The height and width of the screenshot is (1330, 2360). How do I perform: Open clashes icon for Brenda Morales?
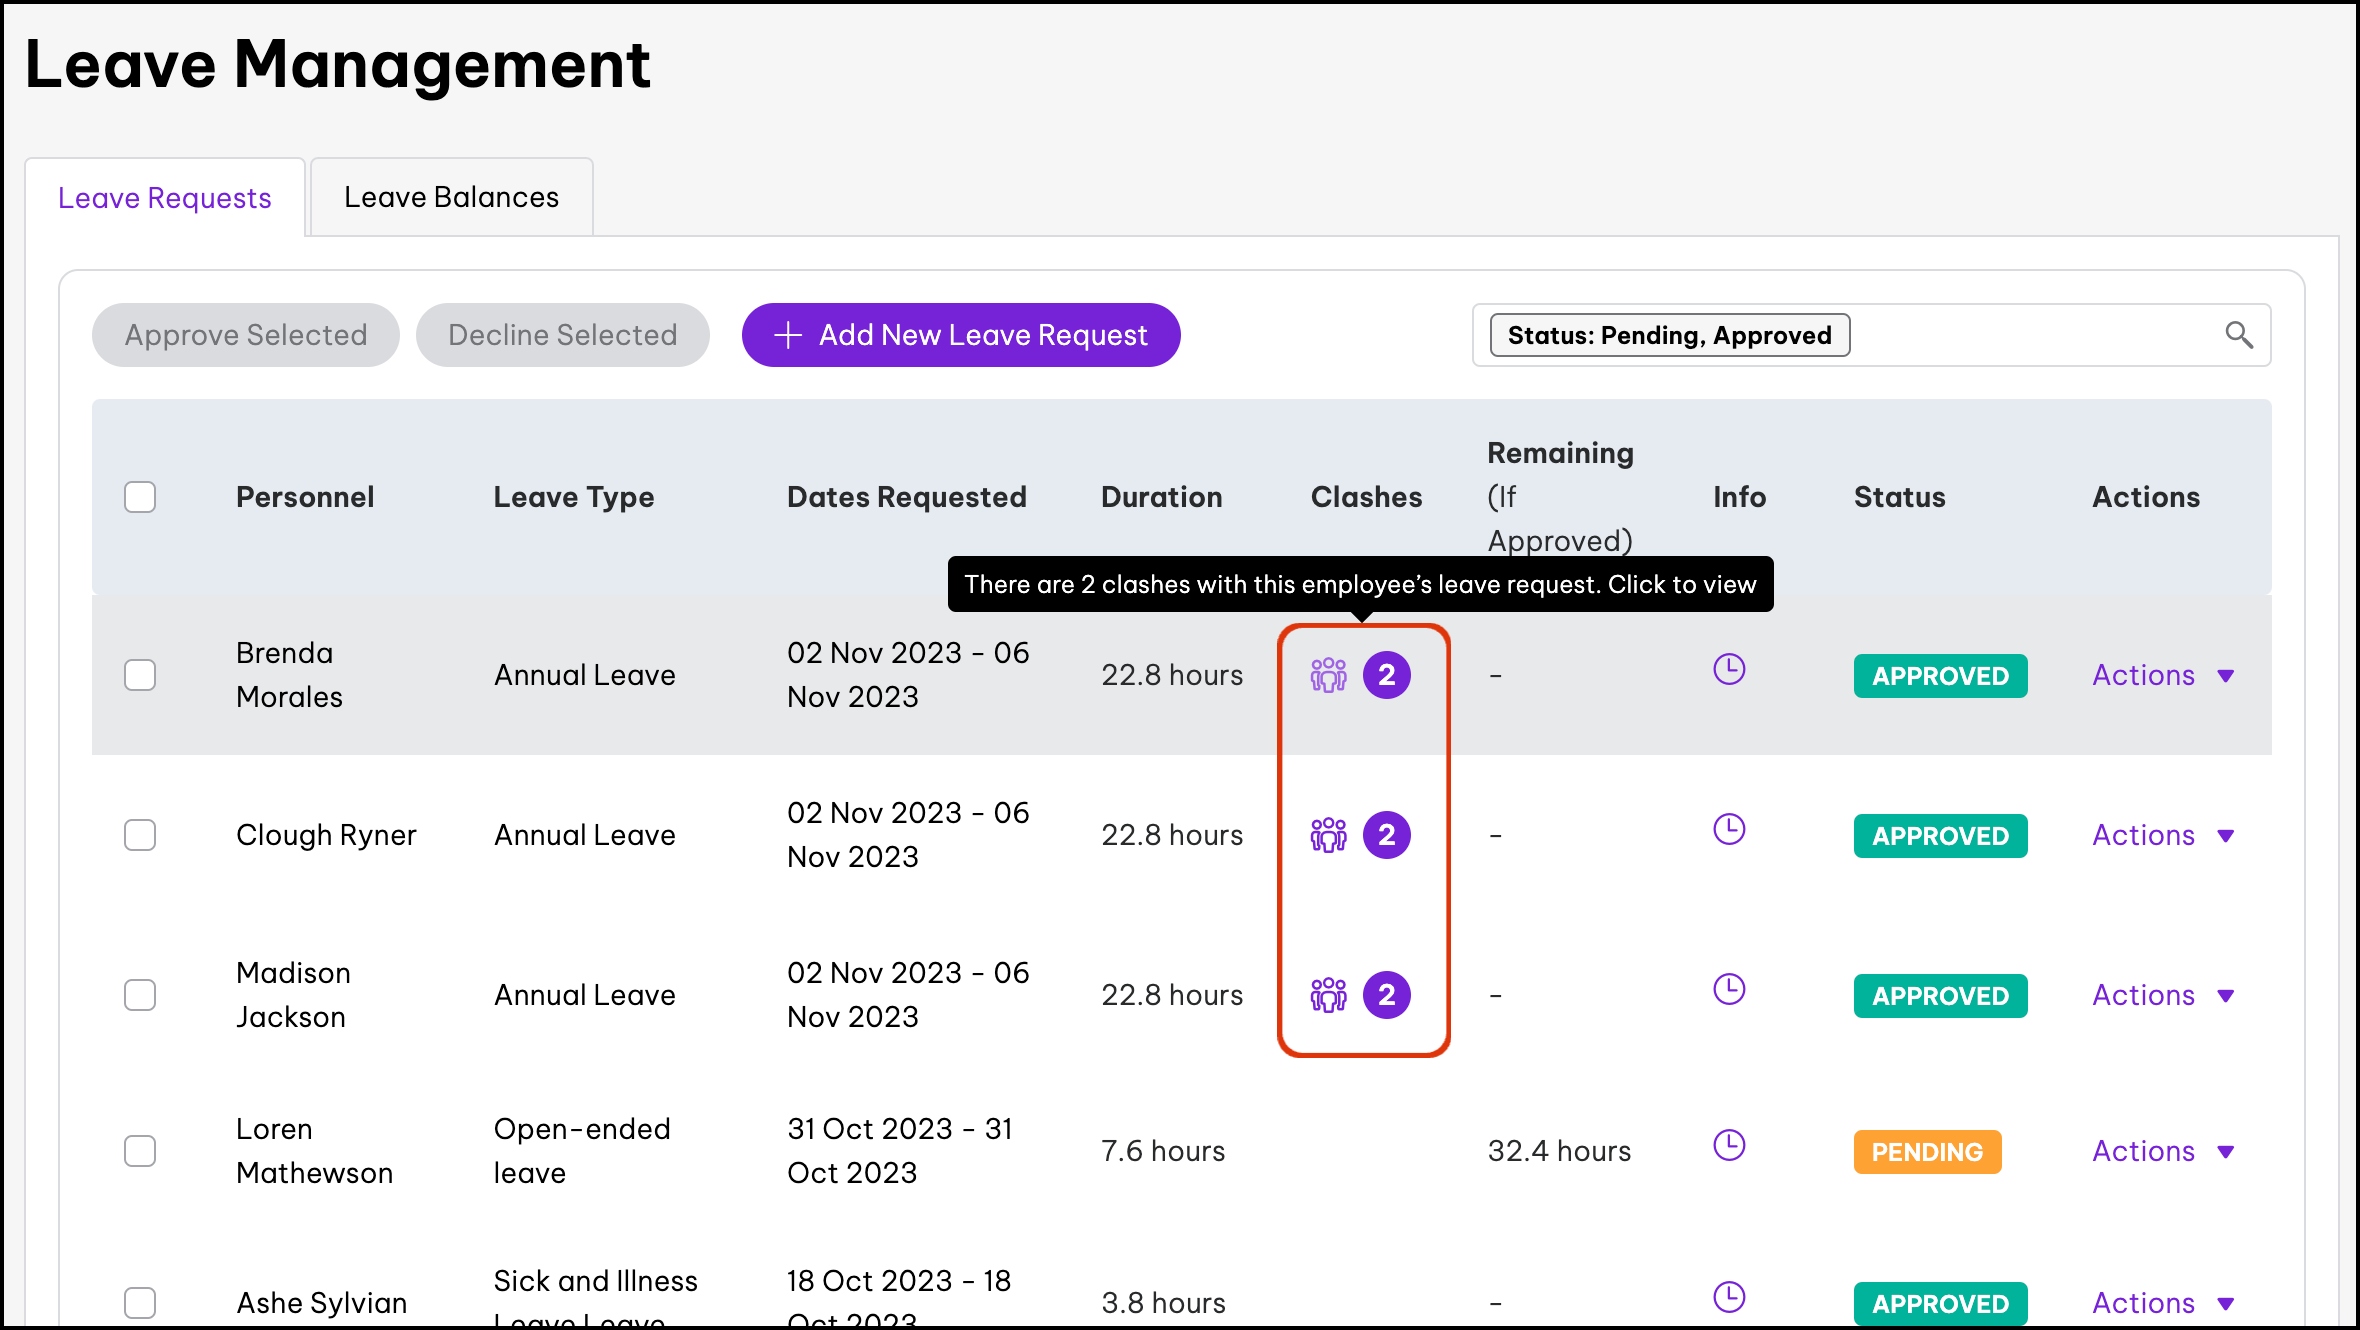point(1328,676)
